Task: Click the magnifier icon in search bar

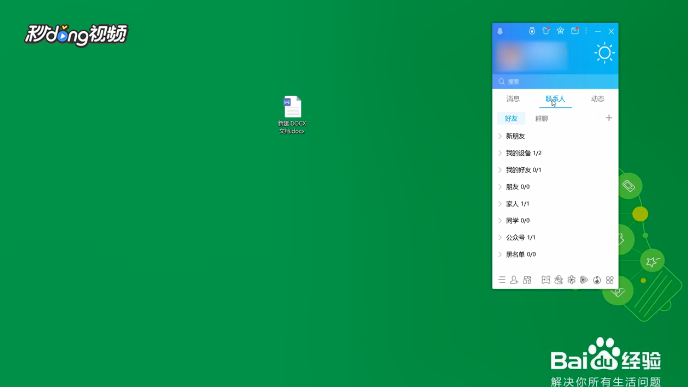Action: [502, 82]
